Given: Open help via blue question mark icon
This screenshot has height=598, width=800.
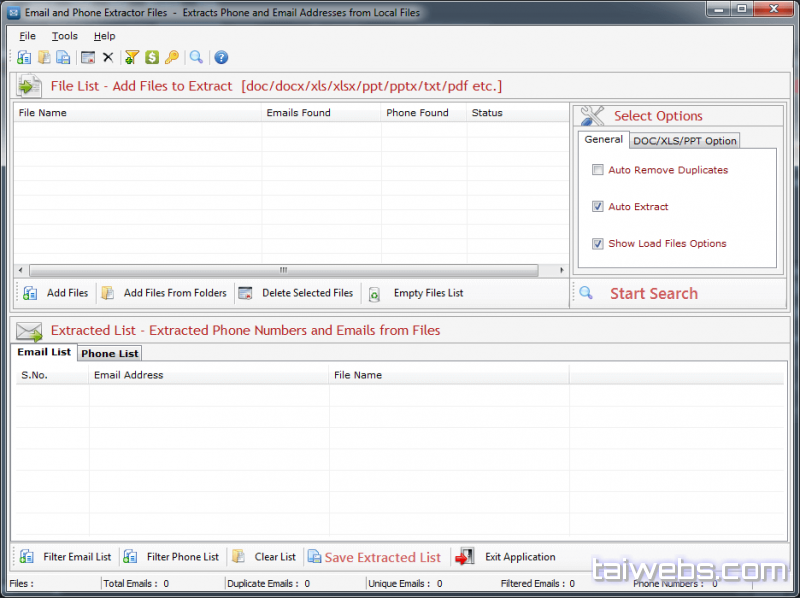Looking at the screenshot, I should pos(221,57).
